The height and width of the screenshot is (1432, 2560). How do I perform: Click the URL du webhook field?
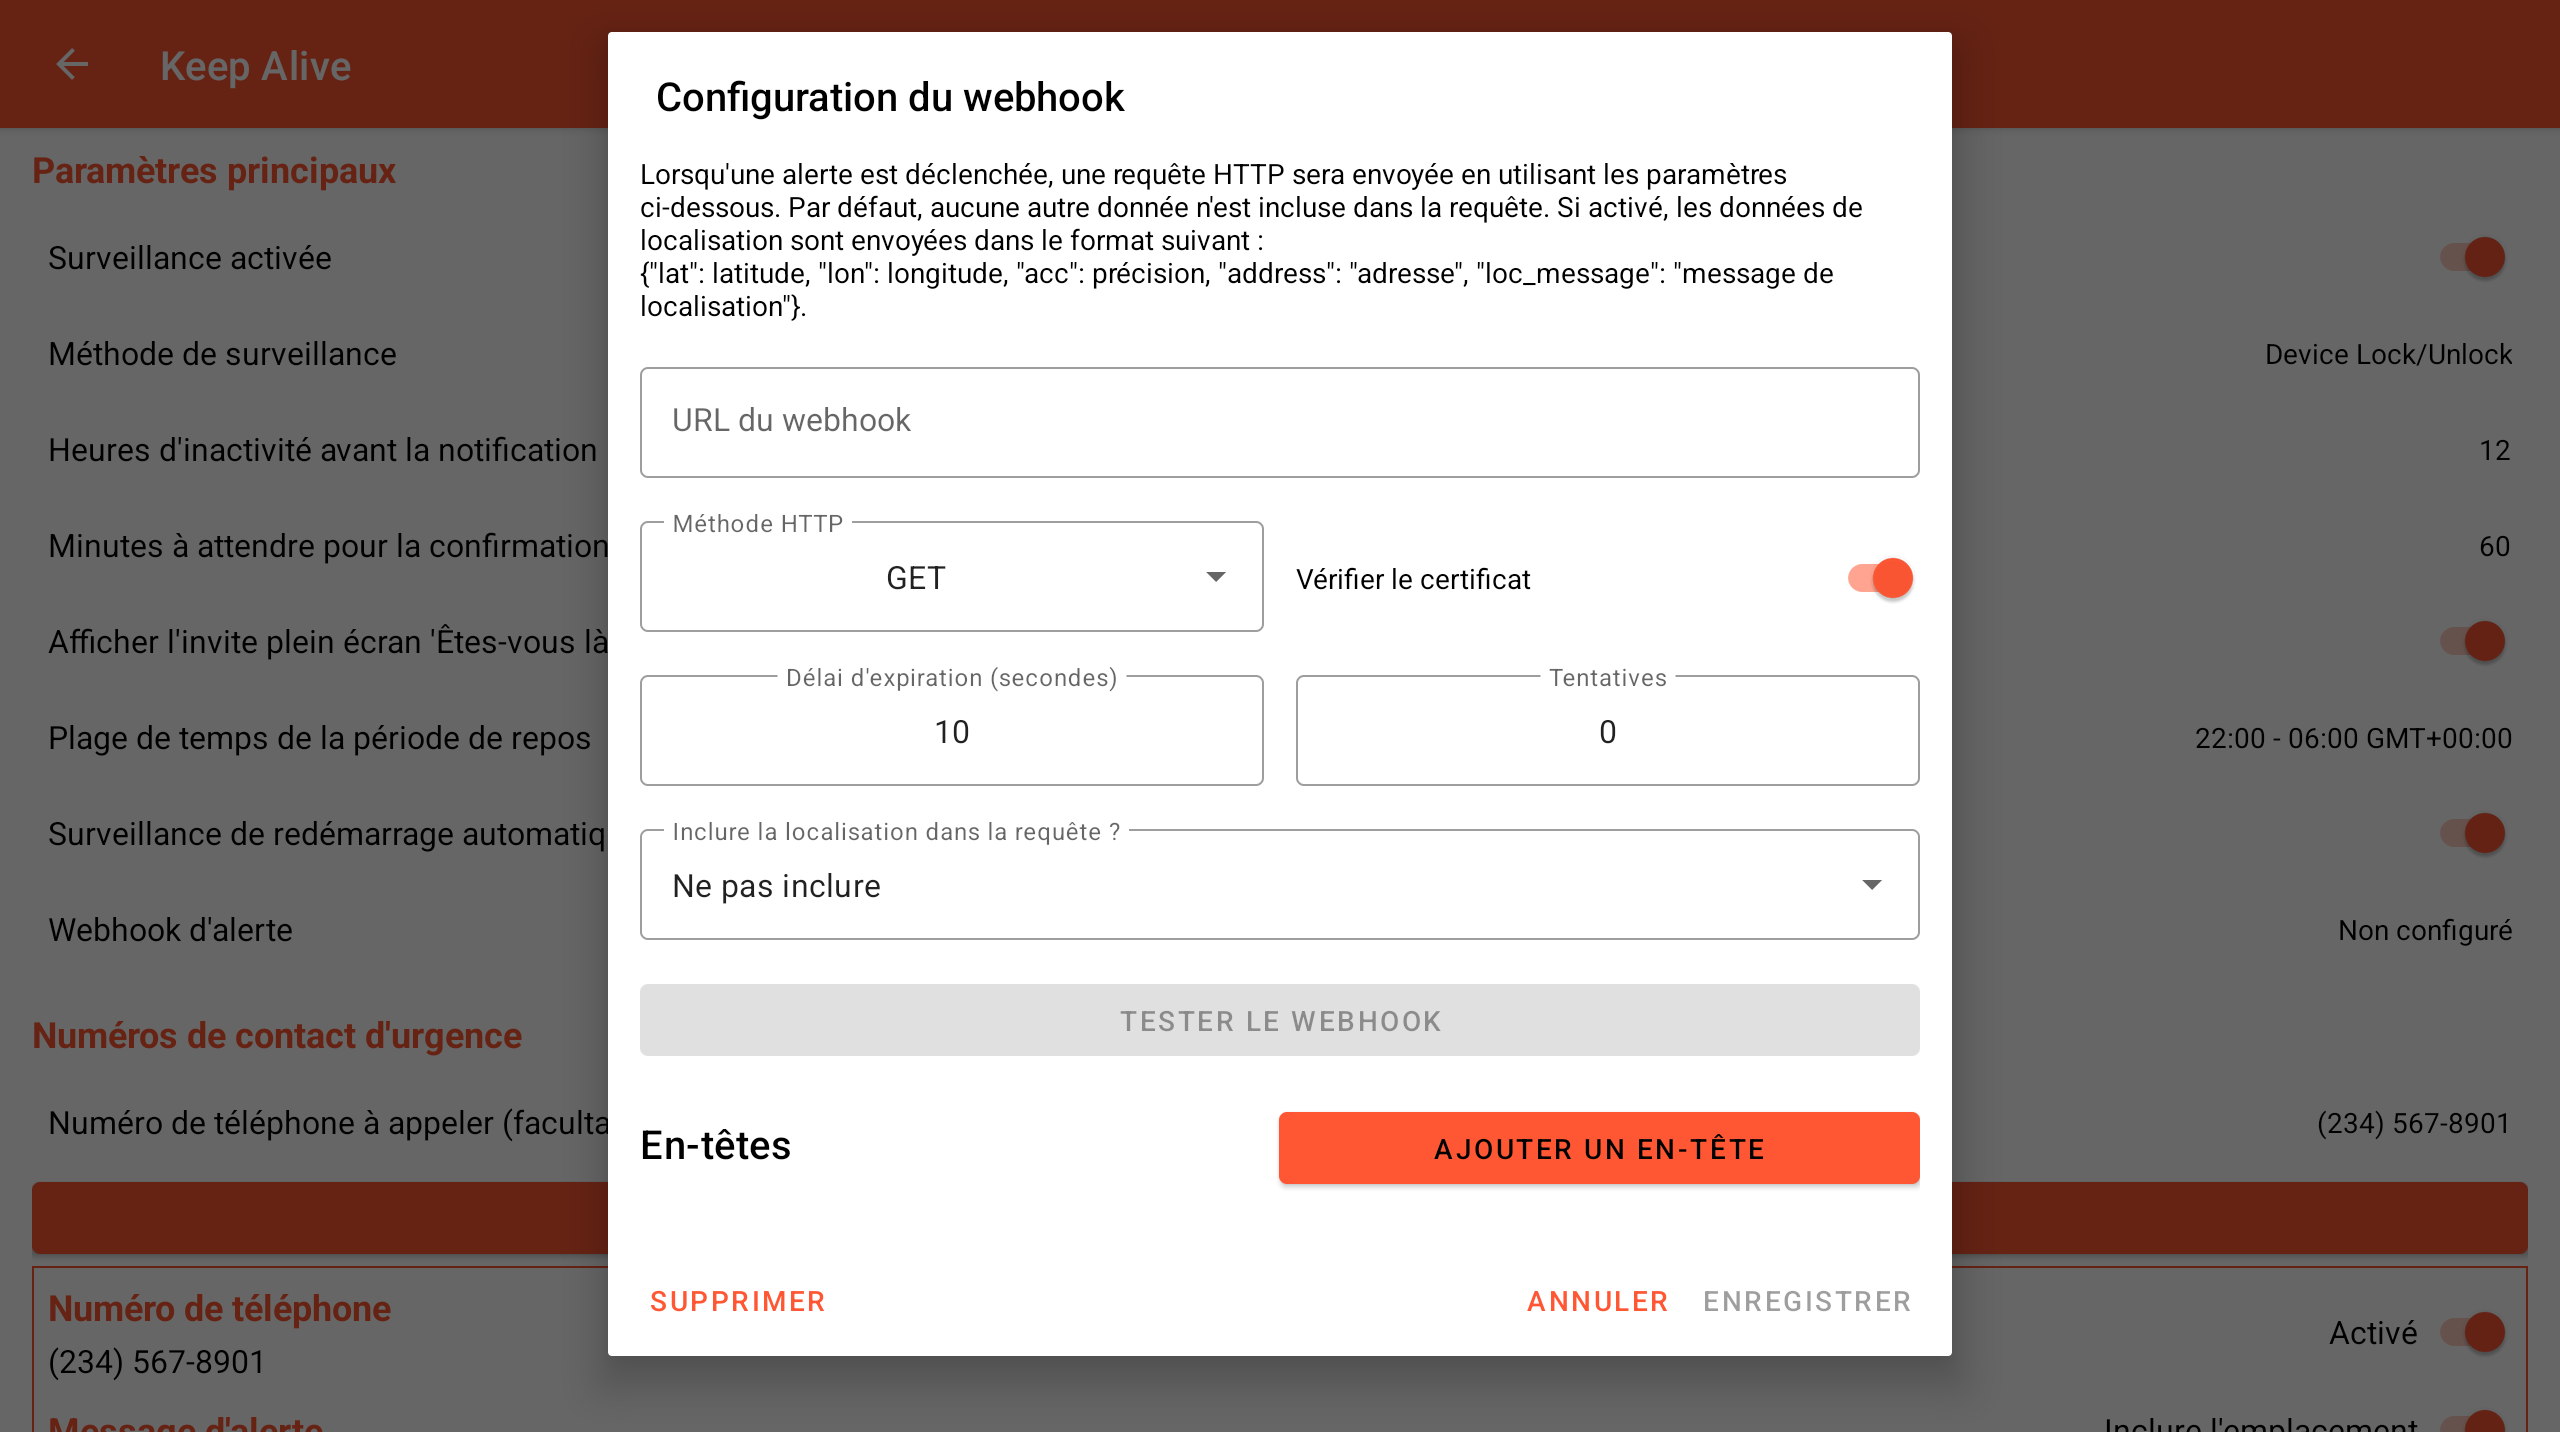tap(1280, 422)
